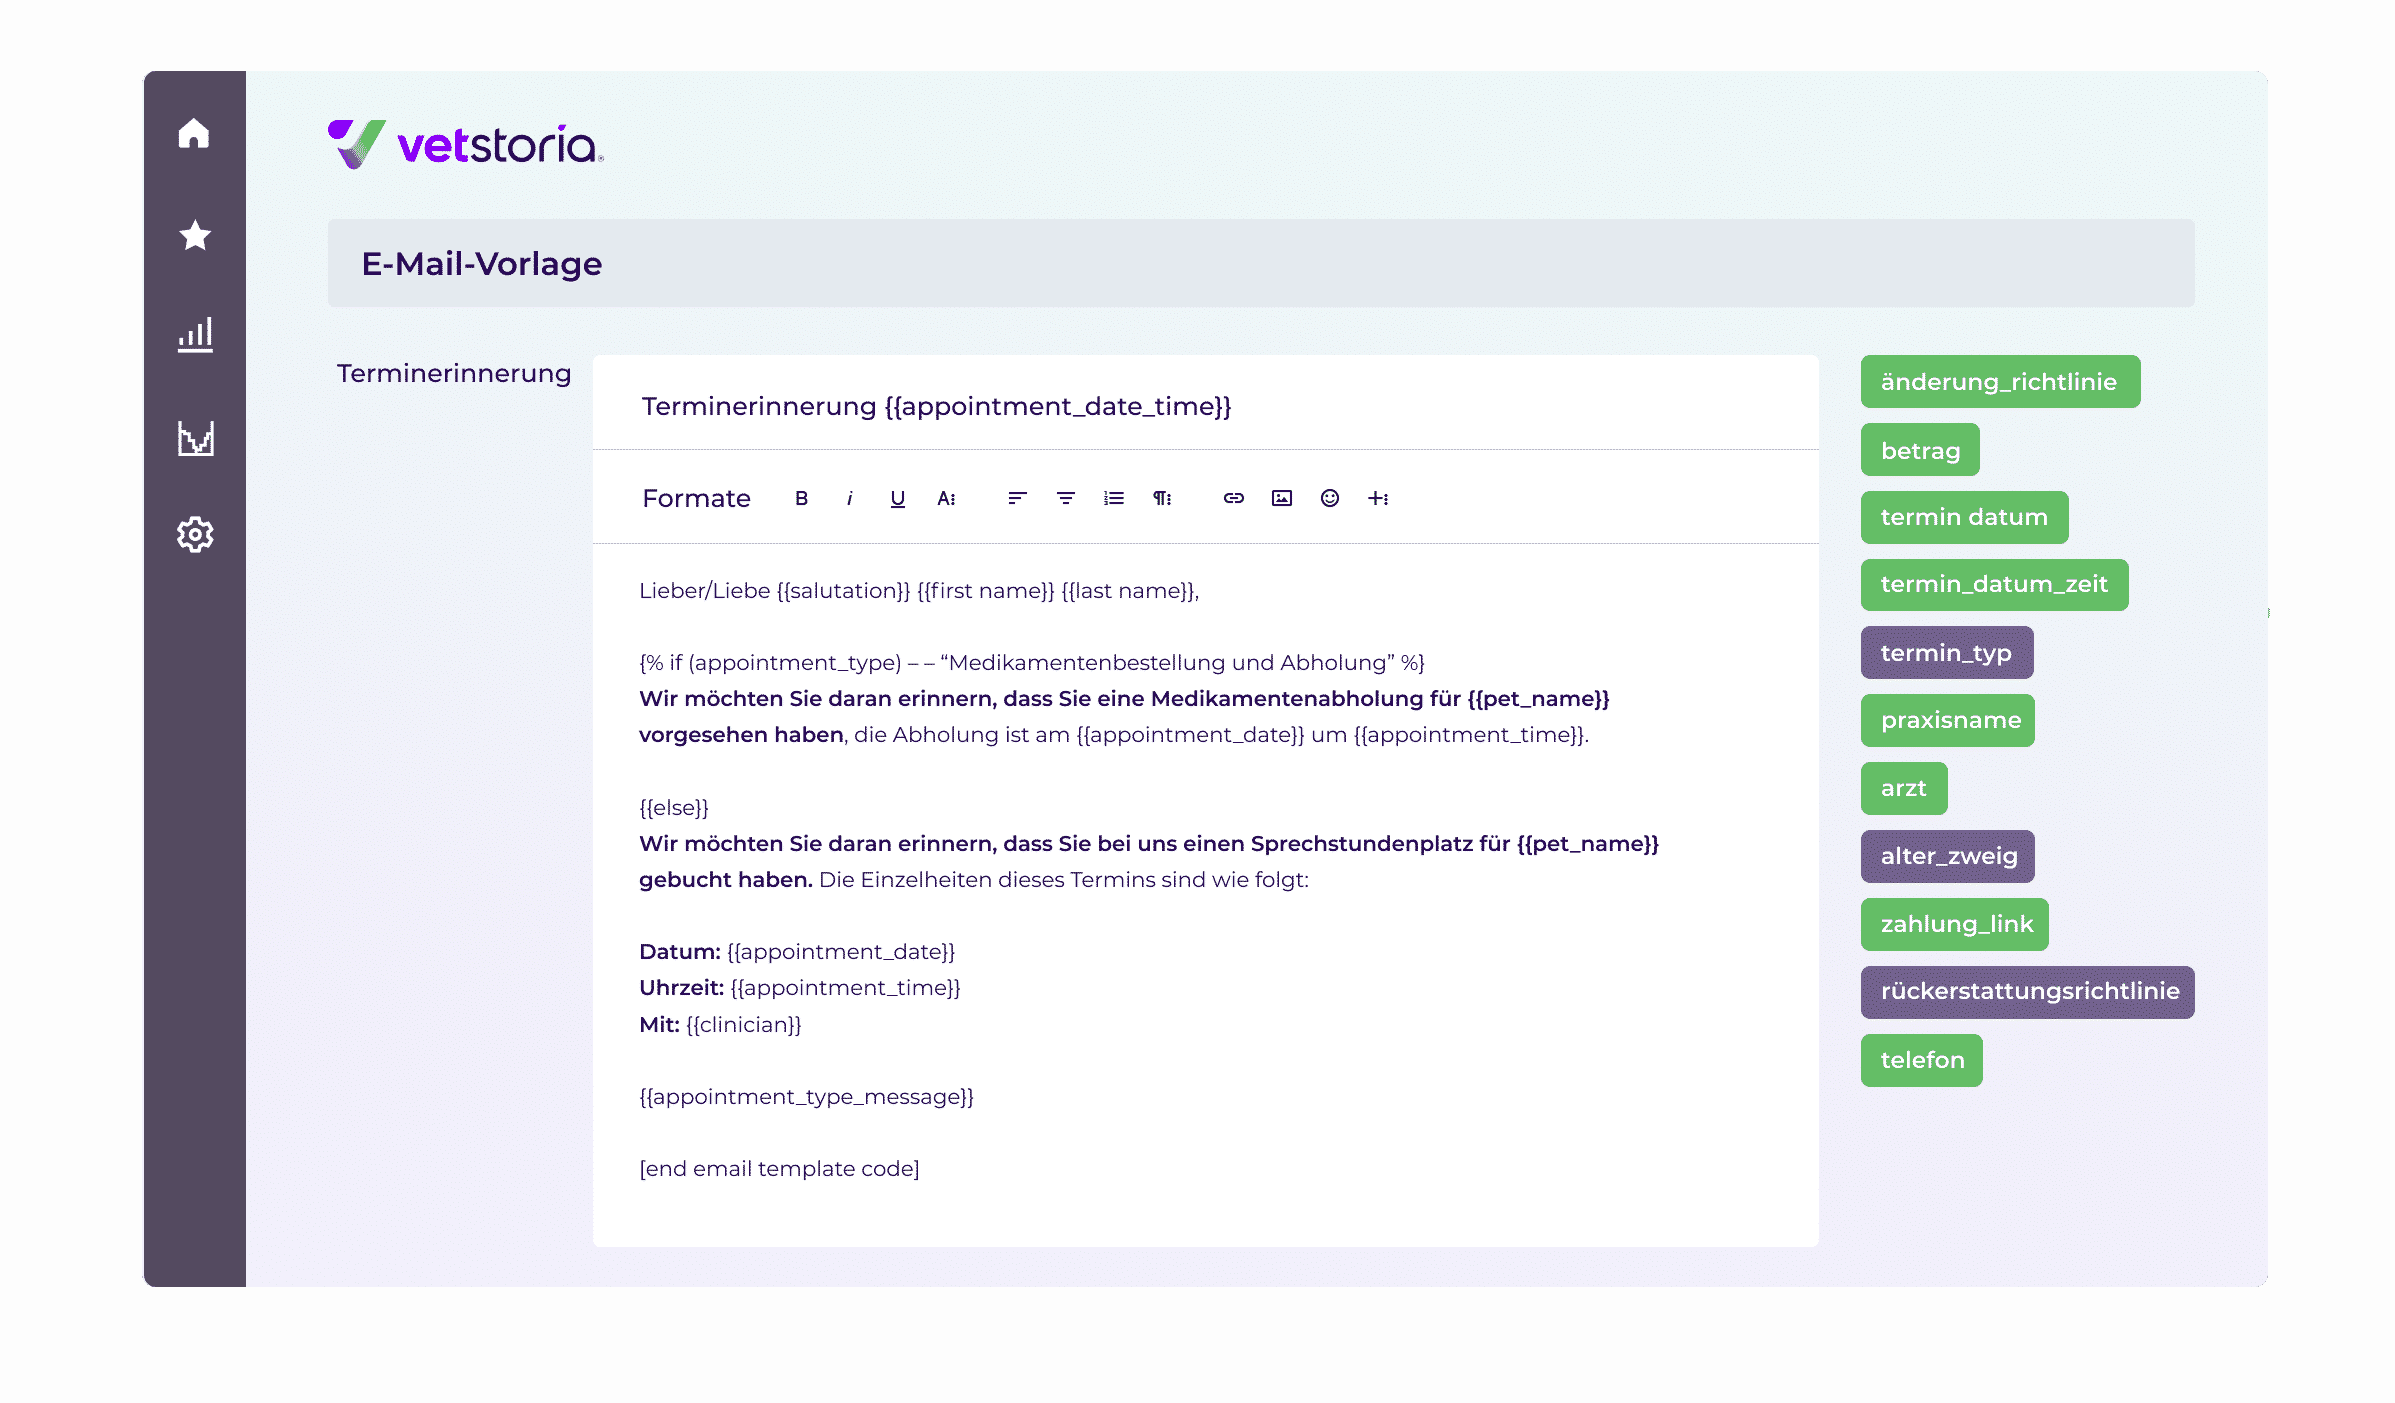The width and height of the screenshot is (2395, 1403).
Task: Insert the zahlung_link tag
Action: 1954,924
